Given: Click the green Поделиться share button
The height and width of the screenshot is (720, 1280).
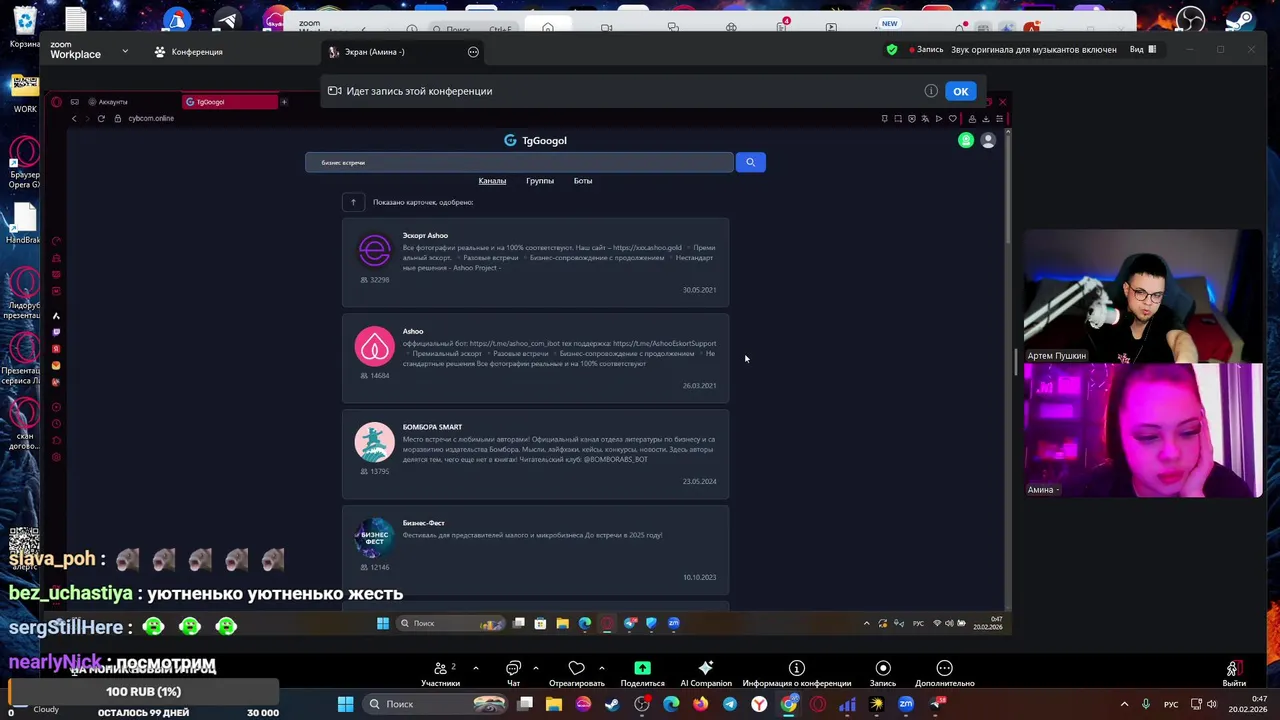Looking at the screenshot, I should point(642,674).
